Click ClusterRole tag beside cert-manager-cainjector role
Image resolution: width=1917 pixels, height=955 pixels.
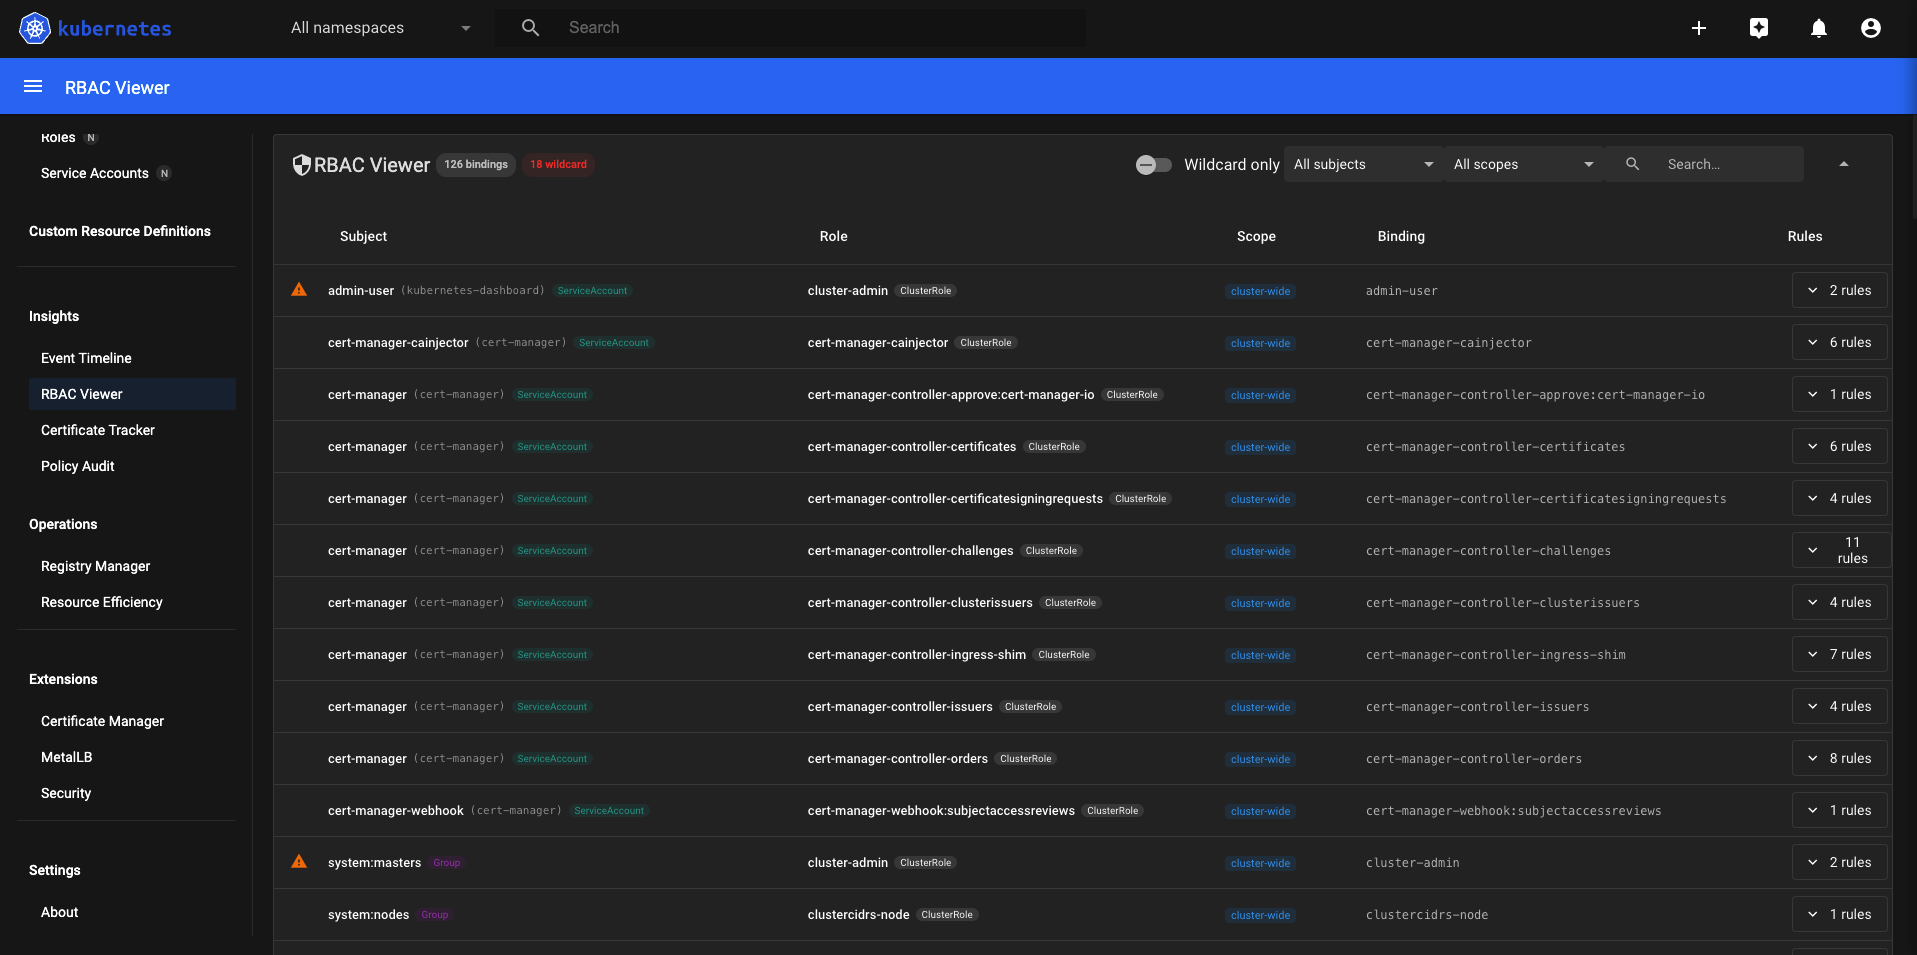(x=986, y=343)
